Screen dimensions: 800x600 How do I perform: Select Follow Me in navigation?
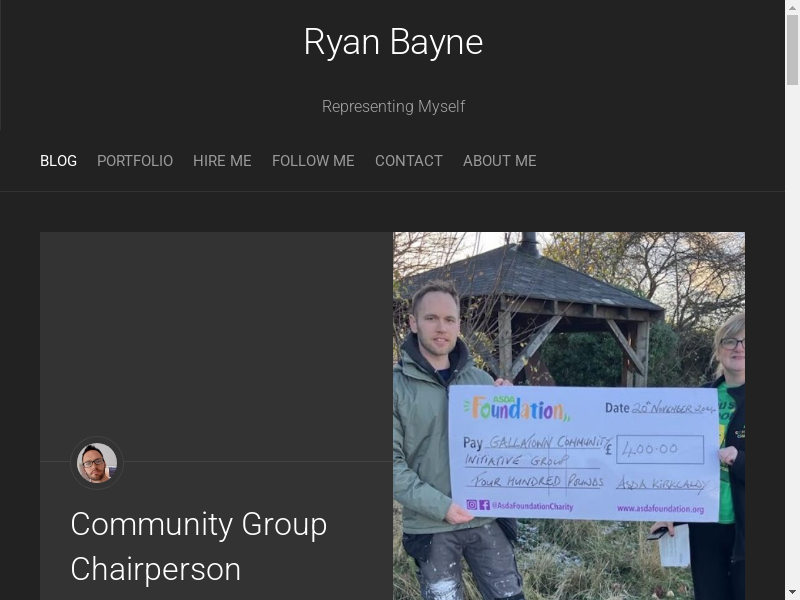[x=313, y=161]
